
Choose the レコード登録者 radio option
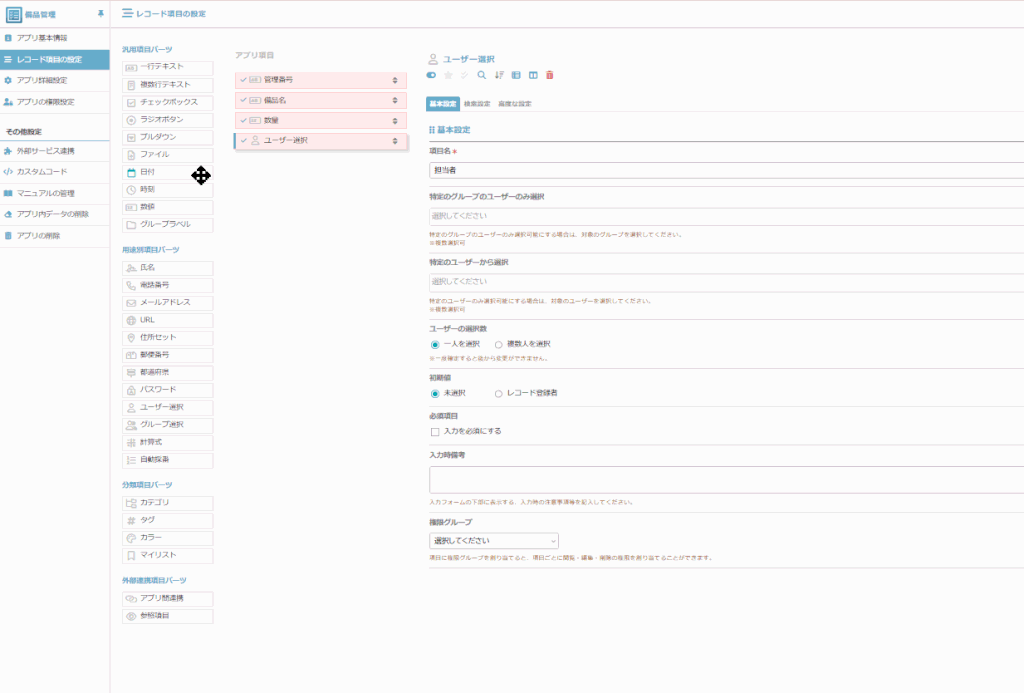point(498,393)
